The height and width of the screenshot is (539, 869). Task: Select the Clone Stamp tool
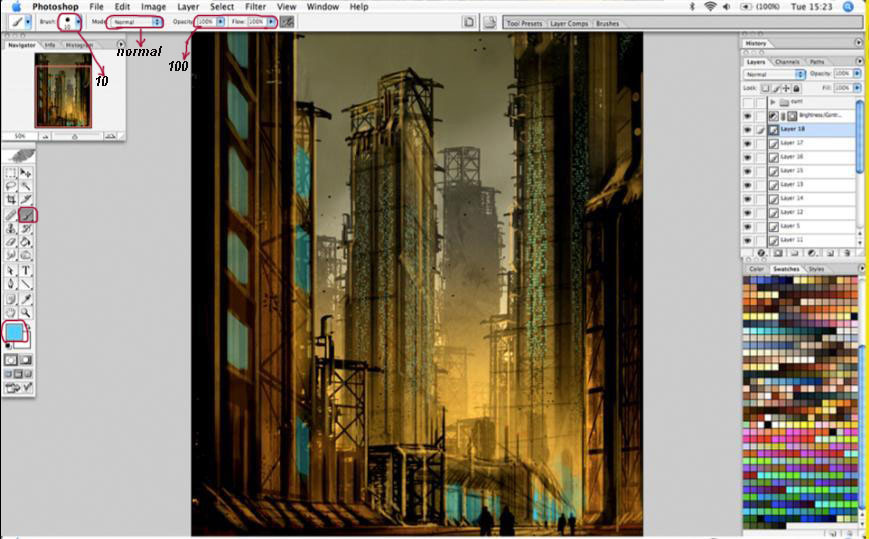[x=11, y=228]
